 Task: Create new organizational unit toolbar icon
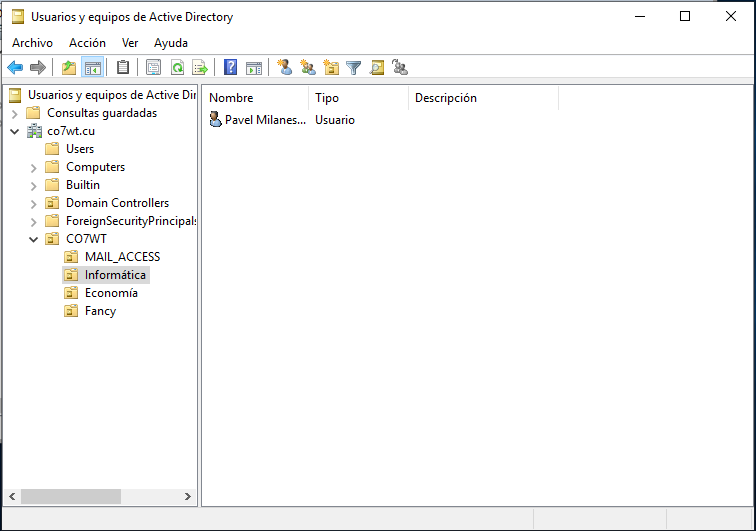pos(331,68)
